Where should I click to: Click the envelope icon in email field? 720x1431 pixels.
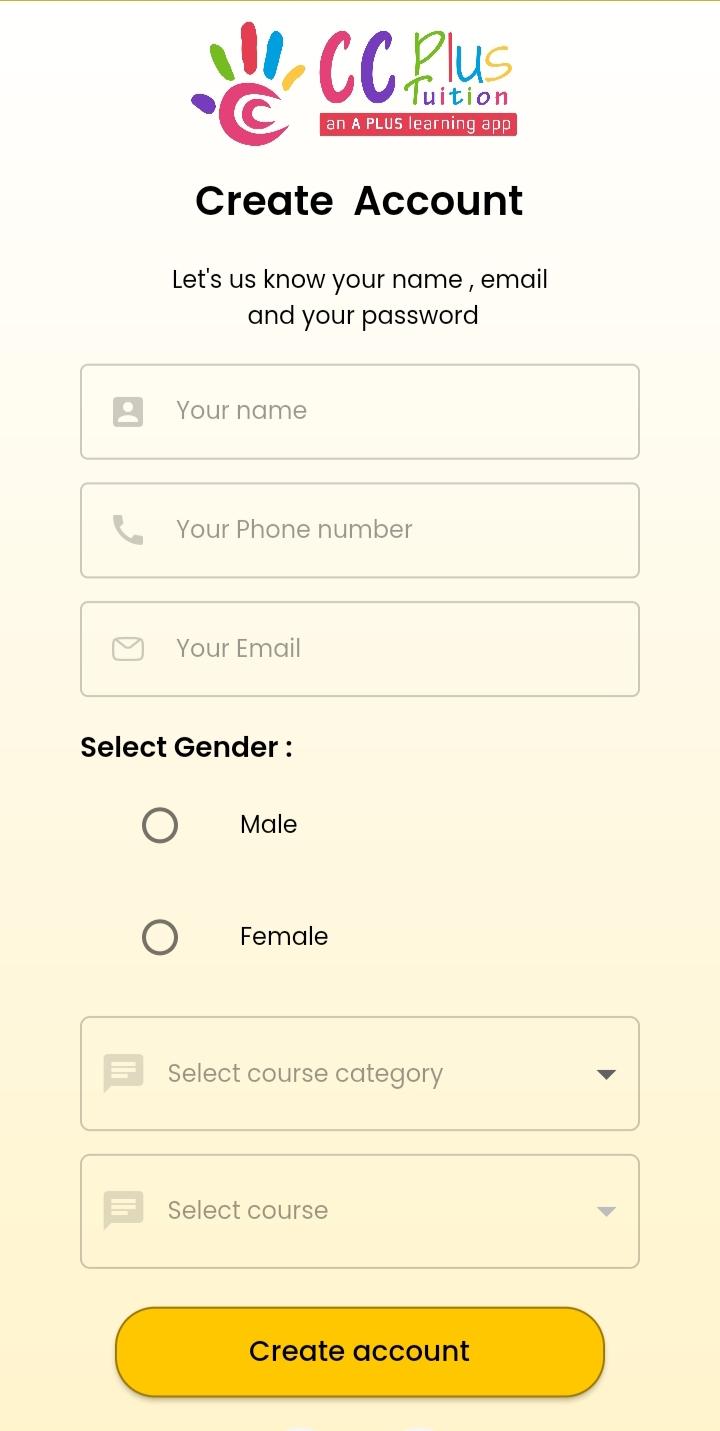point(128,649)
